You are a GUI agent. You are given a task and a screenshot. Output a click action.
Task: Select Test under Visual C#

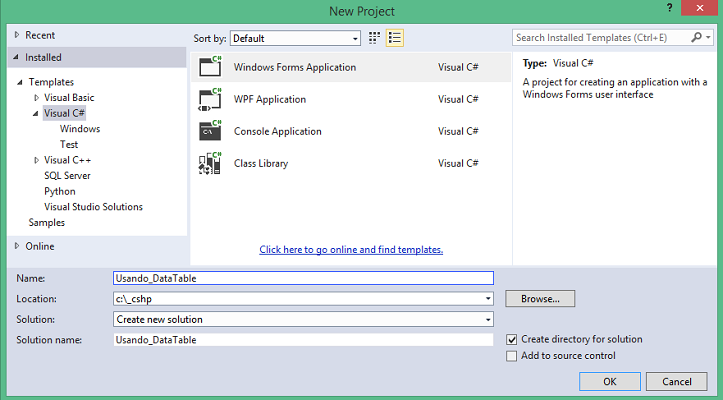click(x=69, y=144)
